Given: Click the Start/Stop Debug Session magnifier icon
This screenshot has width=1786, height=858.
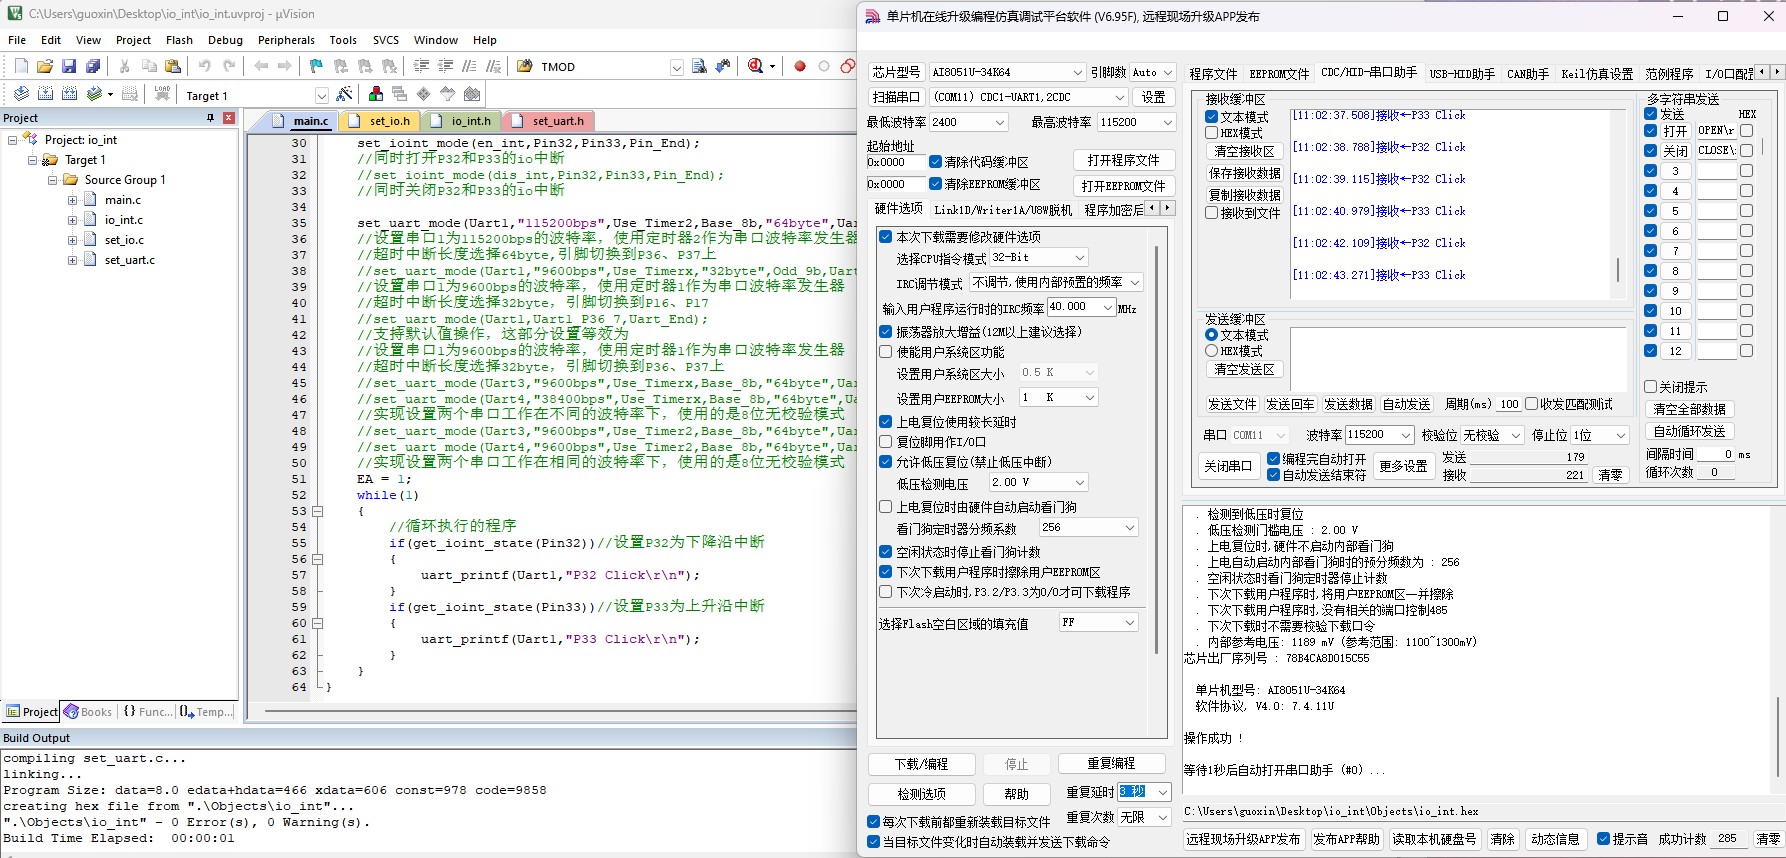Looking at the screenshot, I should click(x=756, y=67).
